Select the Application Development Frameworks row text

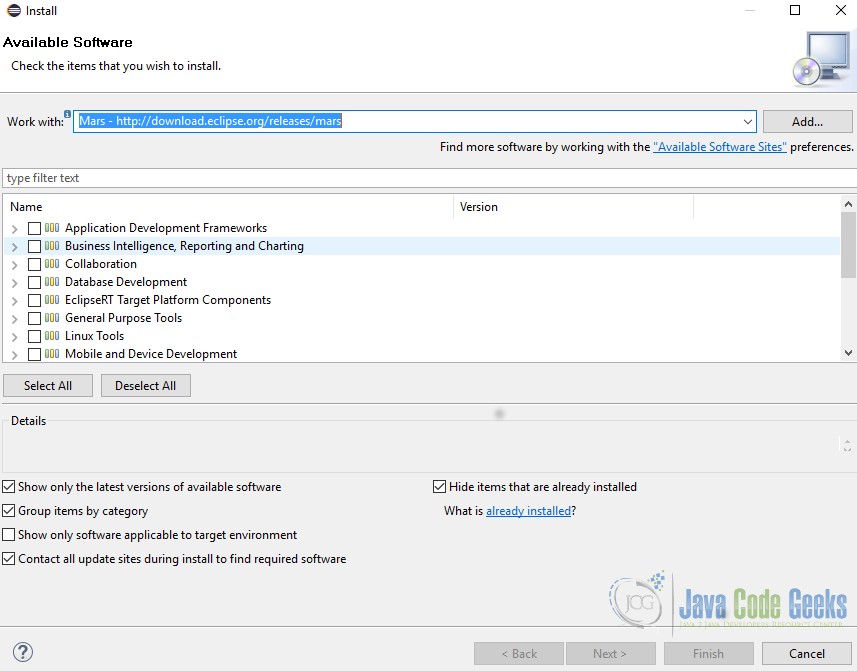(166, 228)
